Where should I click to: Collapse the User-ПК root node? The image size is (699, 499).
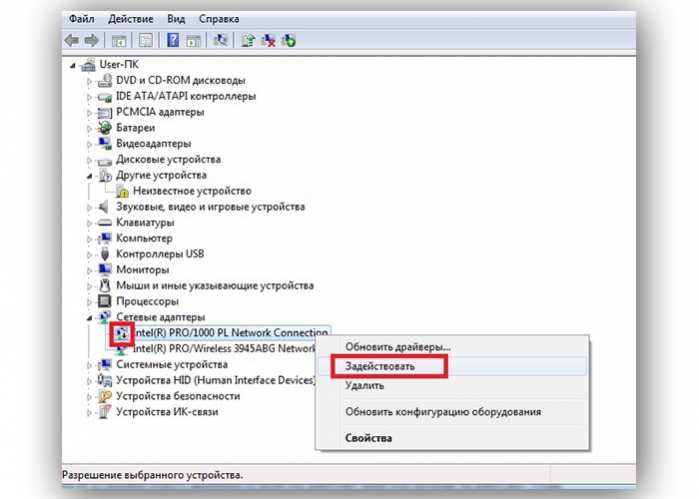pos(73,66)
